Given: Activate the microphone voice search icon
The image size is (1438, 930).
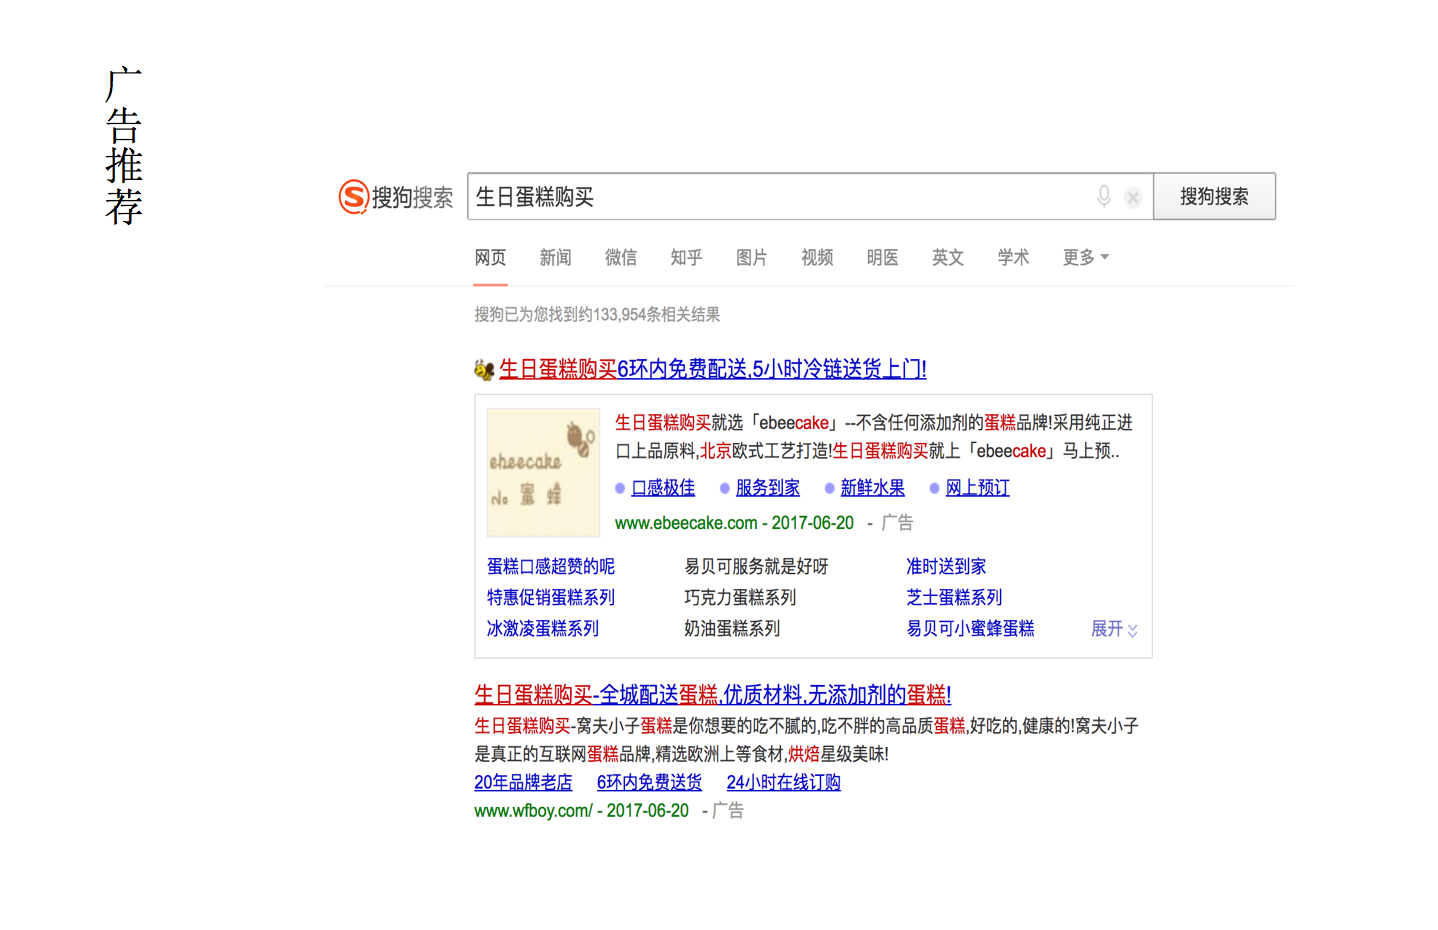Looking at the screenshot, I should click(1104, 197).
